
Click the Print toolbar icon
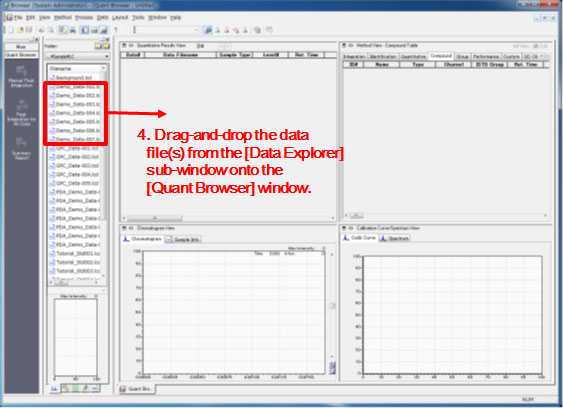[x=42, y=30]
